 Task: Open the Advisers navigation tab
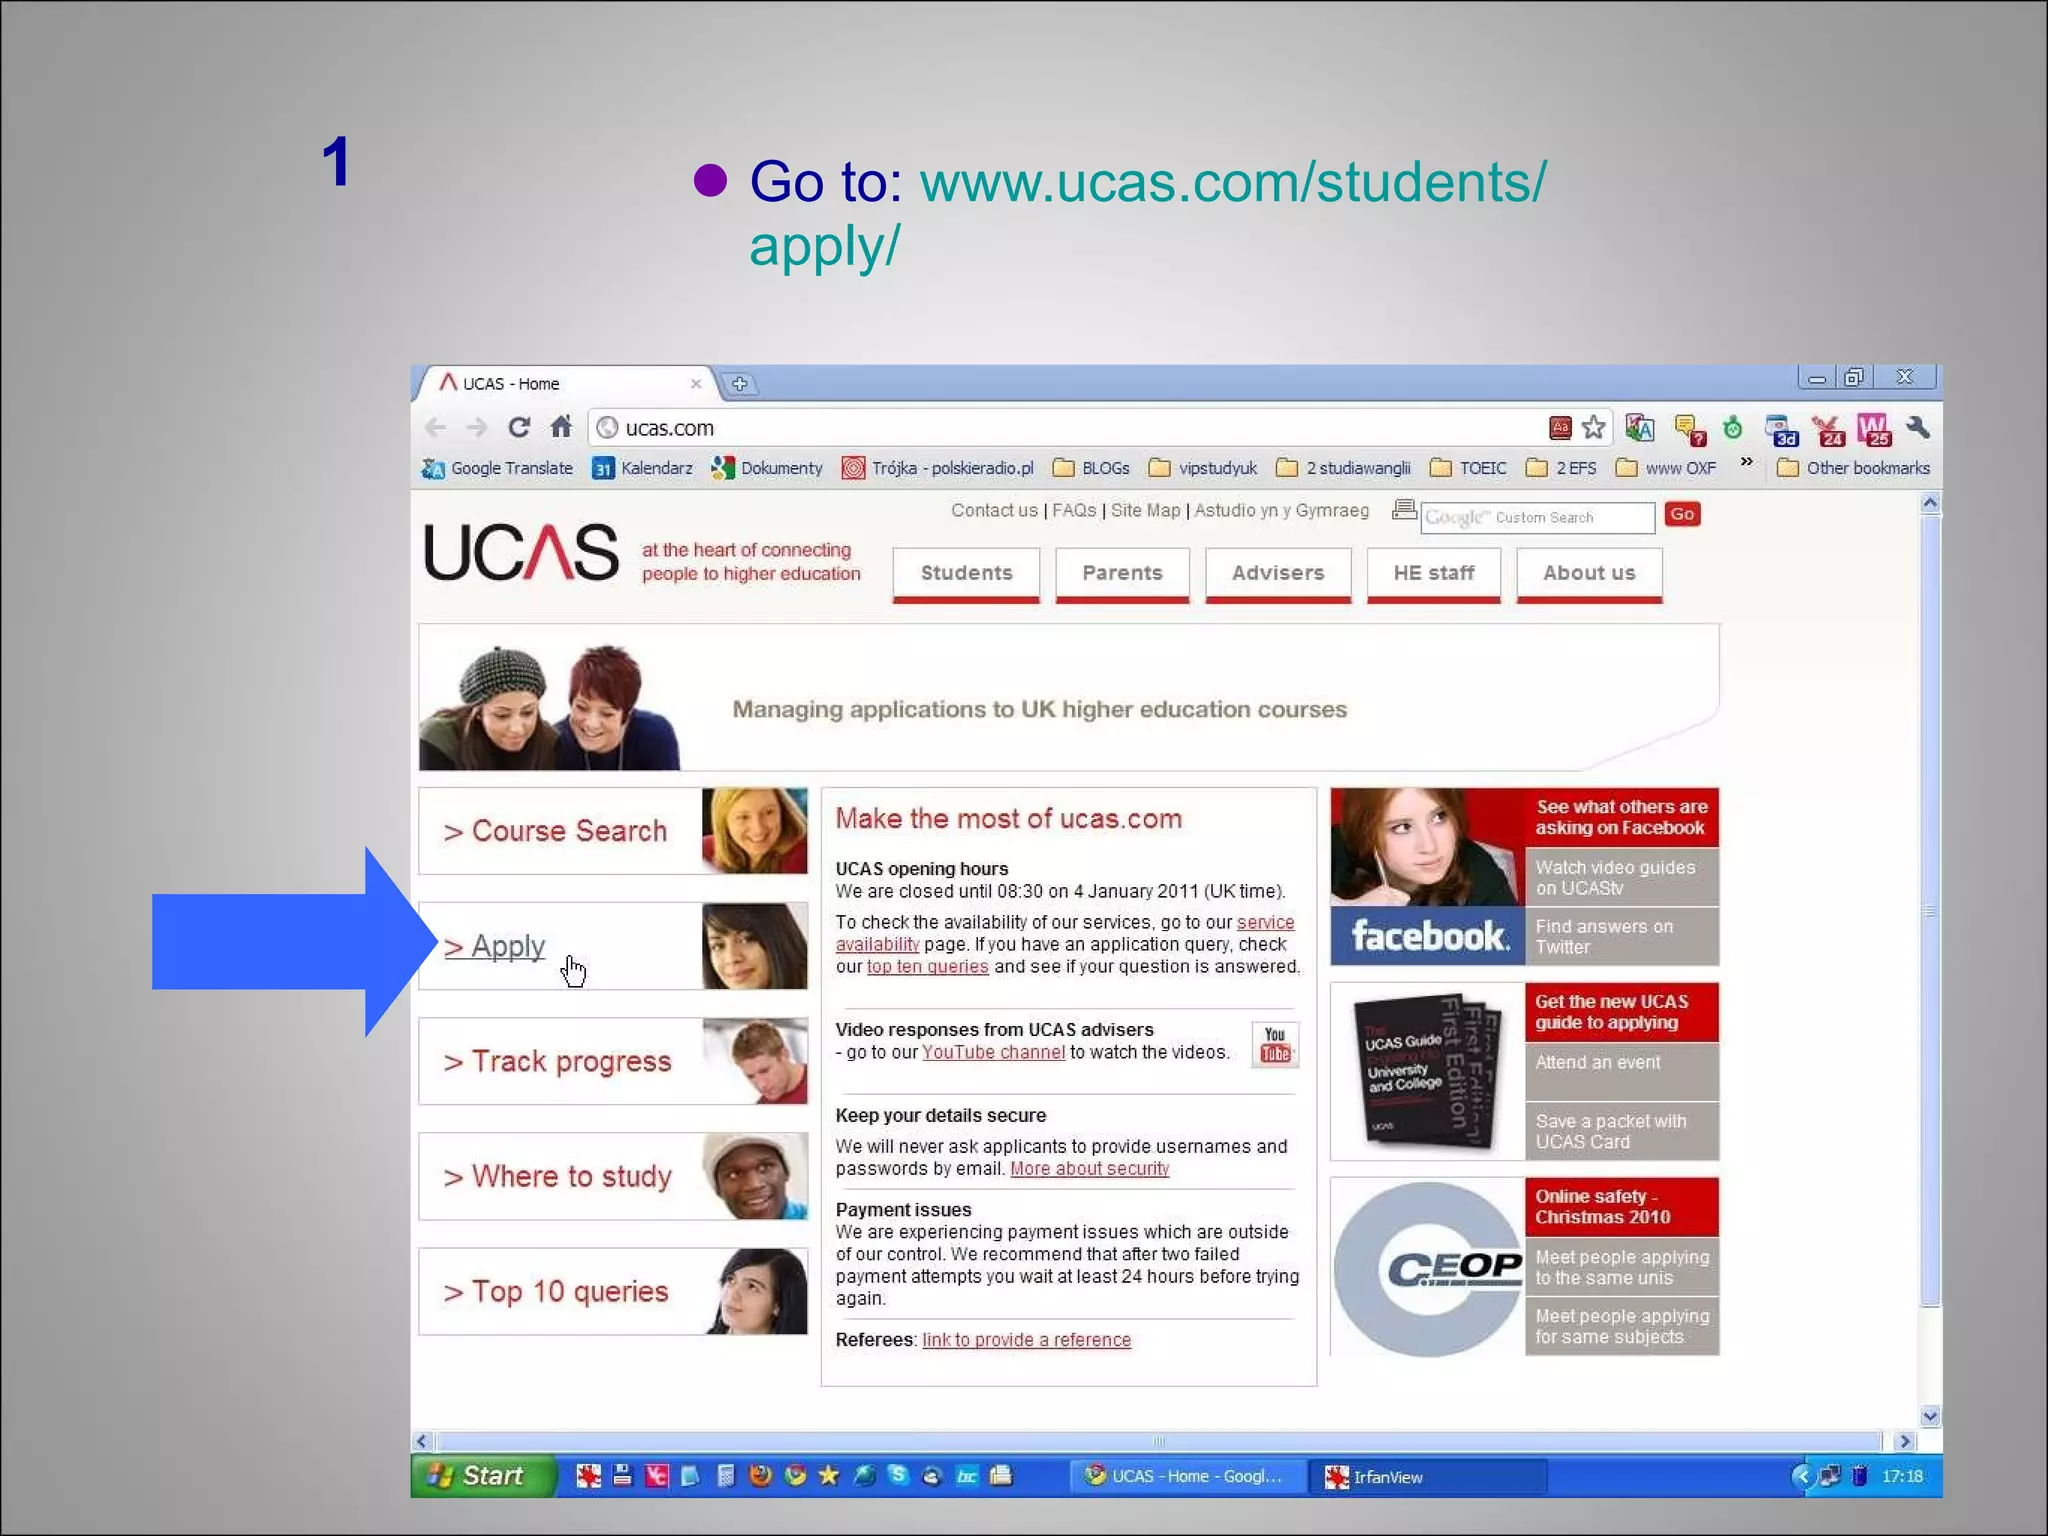pyautogui.click(x=1278, y=574)
